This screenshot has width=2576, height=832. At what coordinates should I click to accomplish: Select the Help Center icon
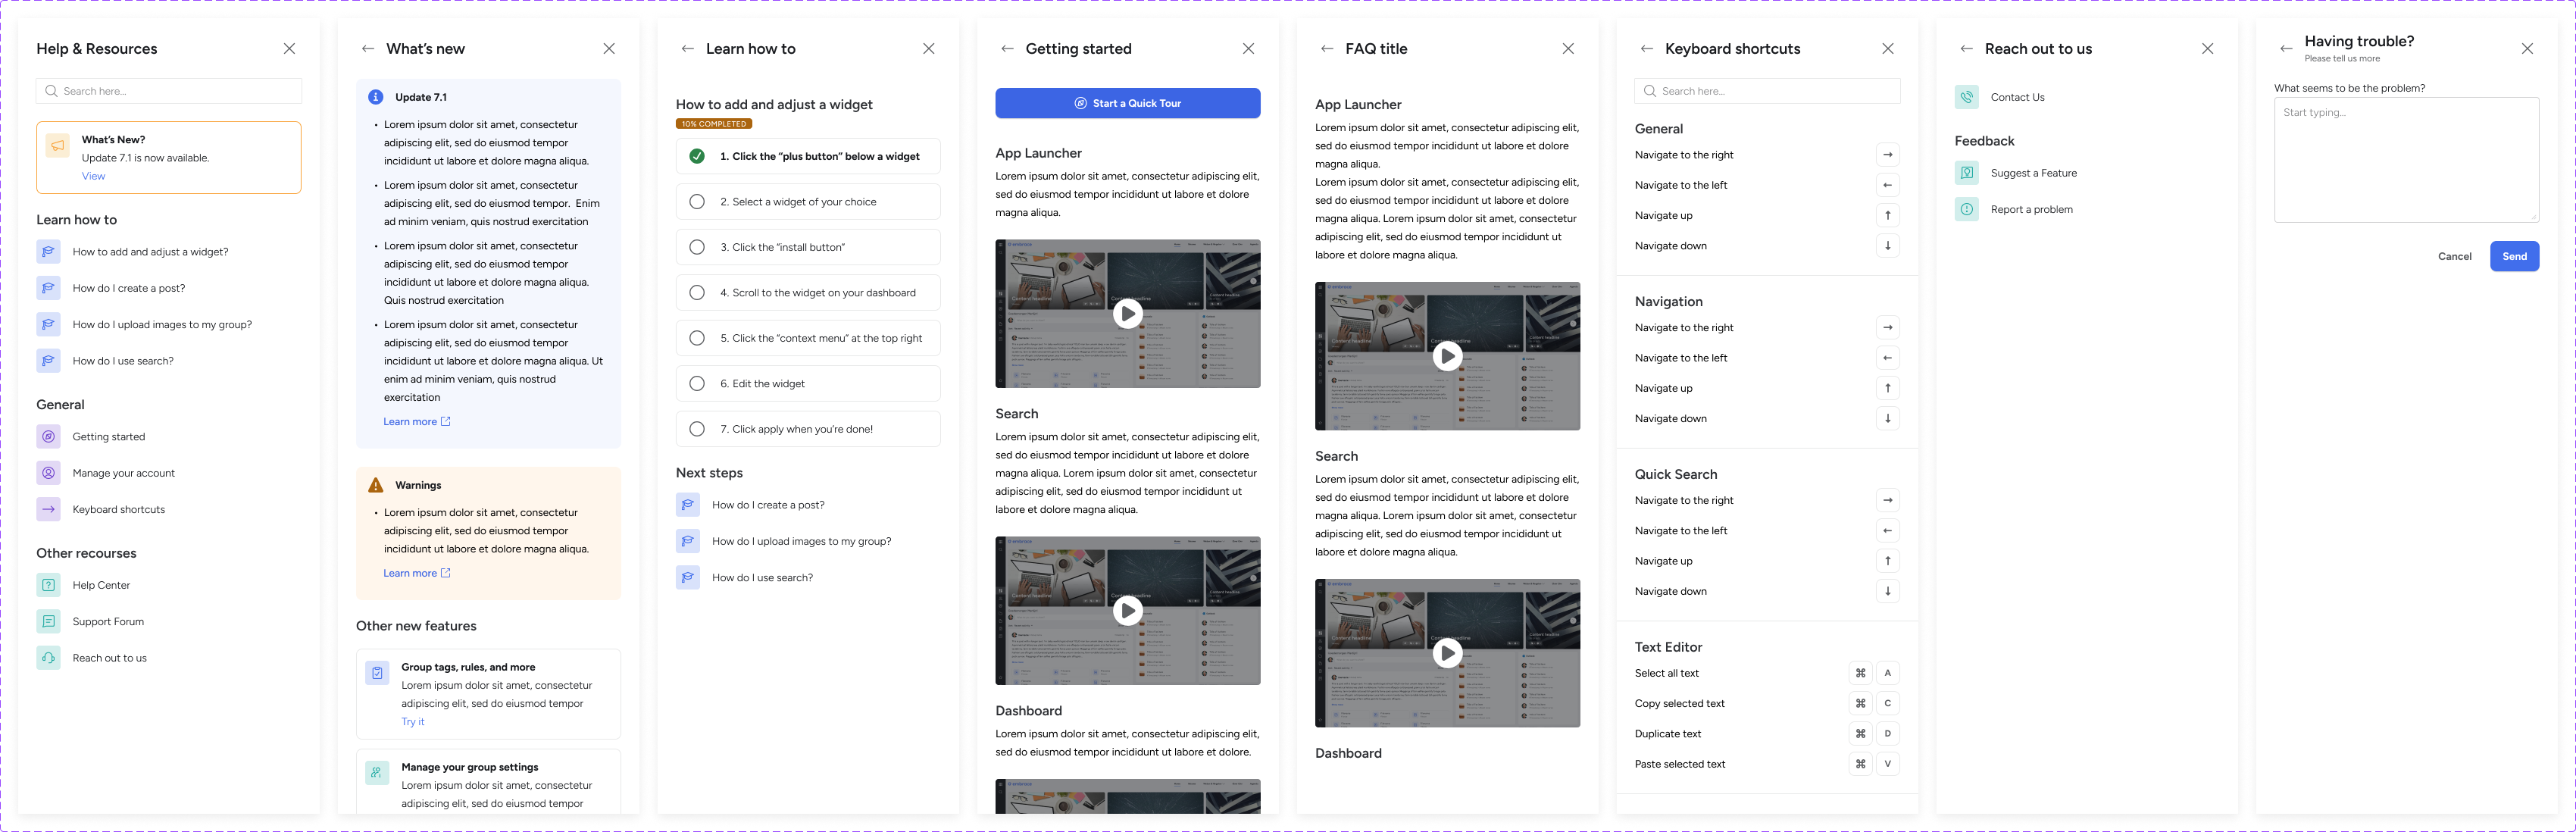point(48,585)
